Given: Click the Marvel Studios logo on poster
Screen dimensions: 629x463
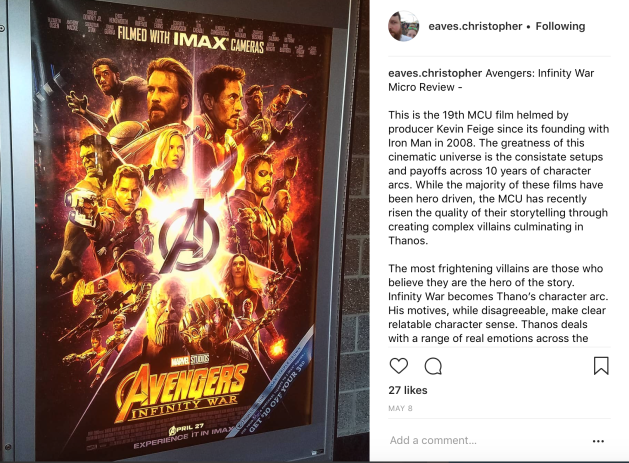Looking at the screenshot, I should [x=189, y=359].
